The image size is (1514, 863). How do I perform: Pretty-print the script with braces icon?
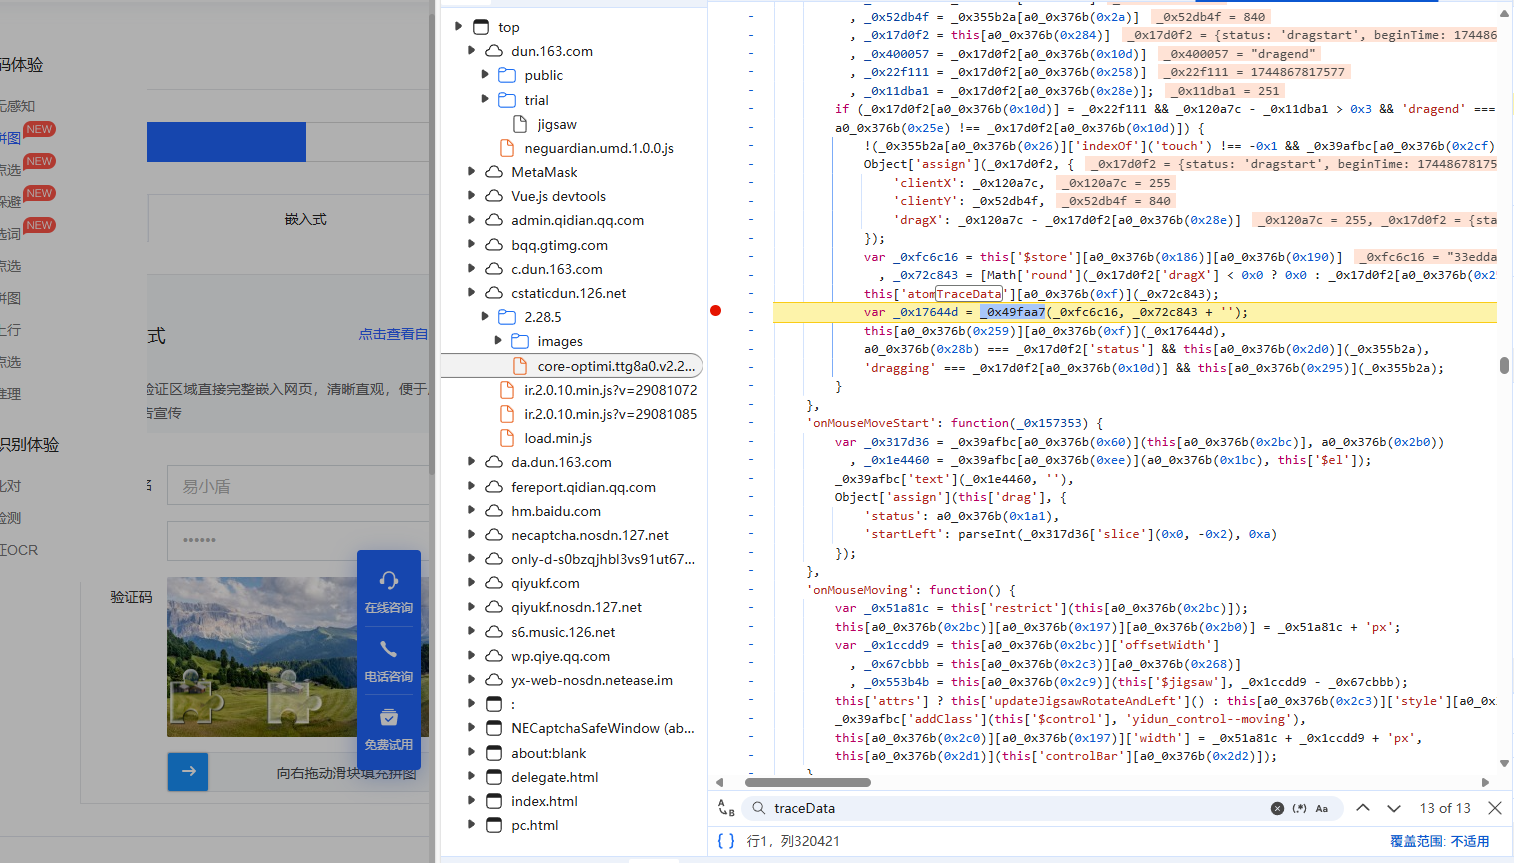[x=726, y=841]
